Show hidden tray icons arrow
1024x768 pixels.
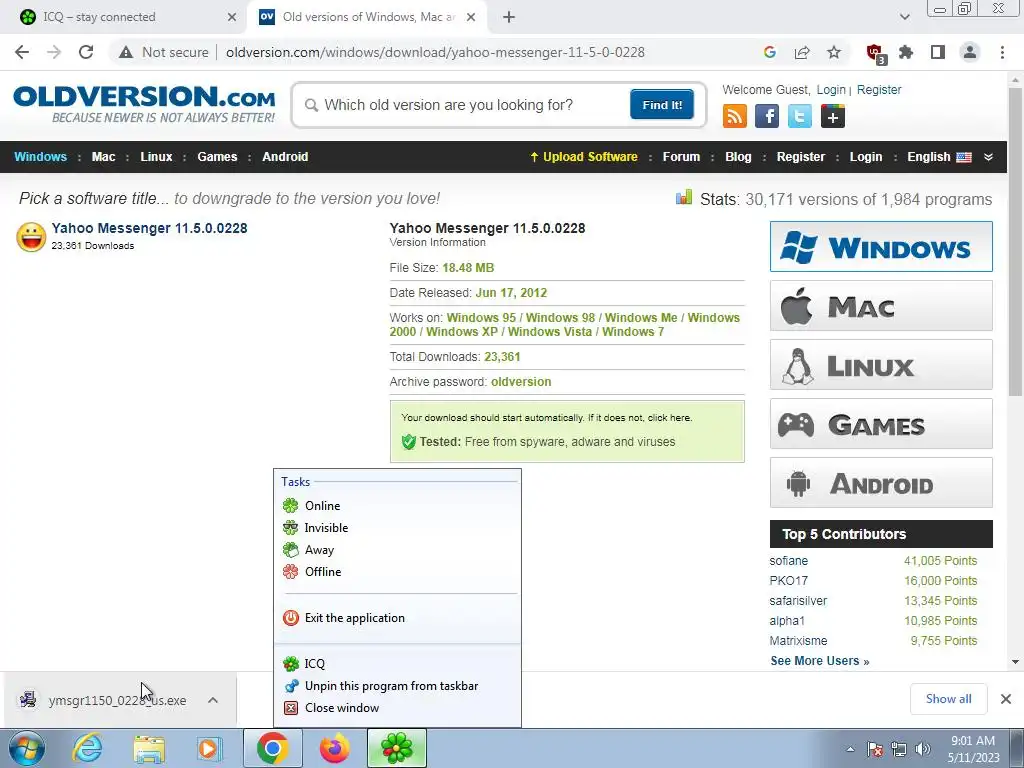click(850, 749)
